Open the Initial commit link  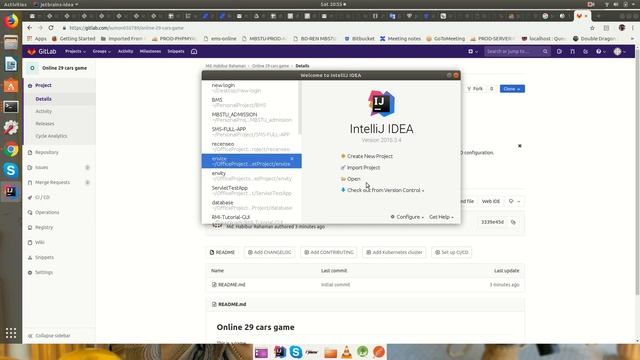coord(335,284)
